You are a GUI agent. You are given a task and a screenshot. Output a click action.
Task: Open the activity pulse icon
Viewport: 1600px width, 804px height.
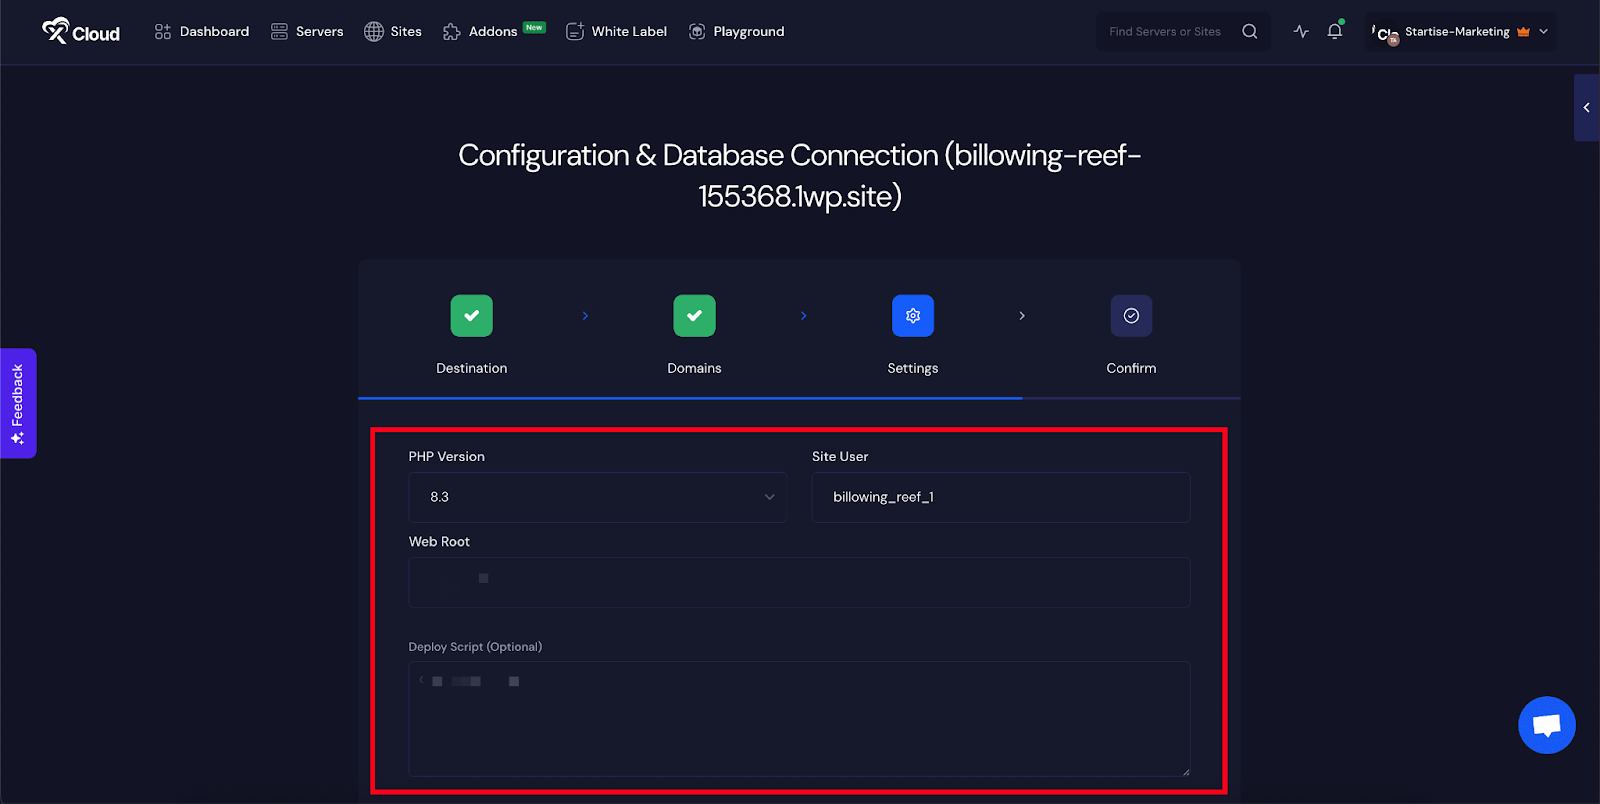1301,32
